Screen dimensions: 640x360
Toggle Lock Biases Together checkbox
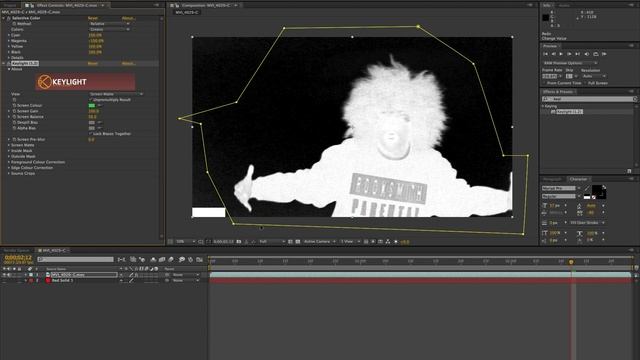(x=91, y=134)
